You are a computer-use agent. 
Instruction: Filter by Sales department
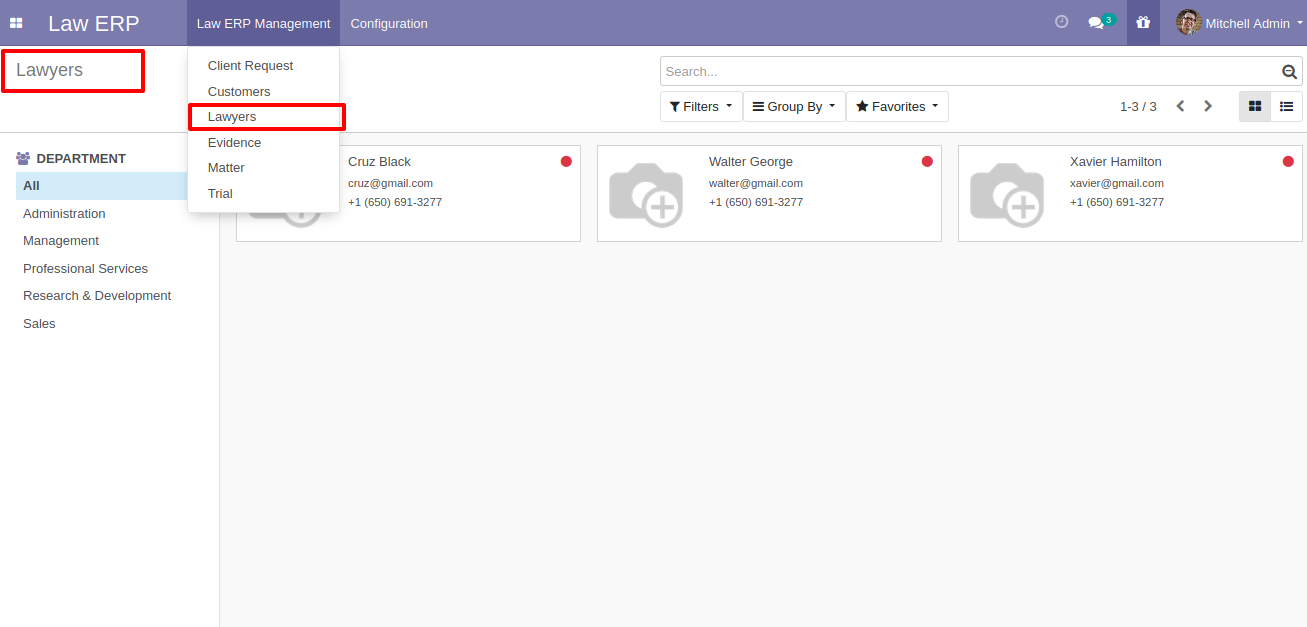pyautogui.click(x=39, y=323)
